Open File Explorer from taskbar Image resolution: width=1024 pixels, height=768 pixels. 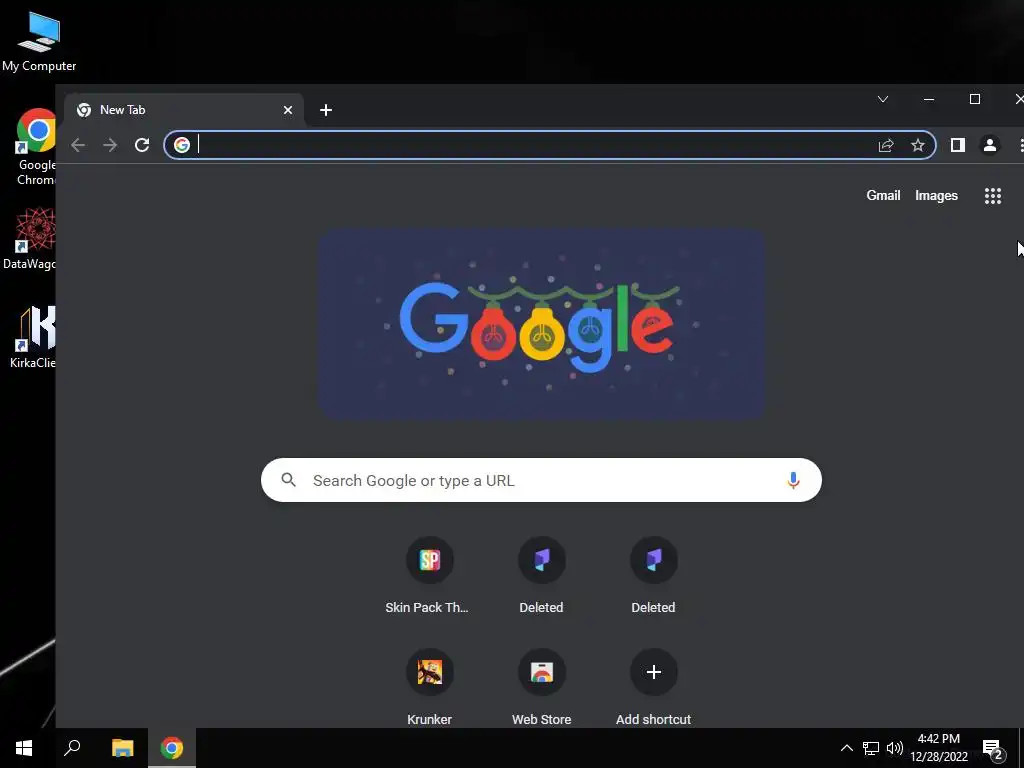[x=122, y=748]
